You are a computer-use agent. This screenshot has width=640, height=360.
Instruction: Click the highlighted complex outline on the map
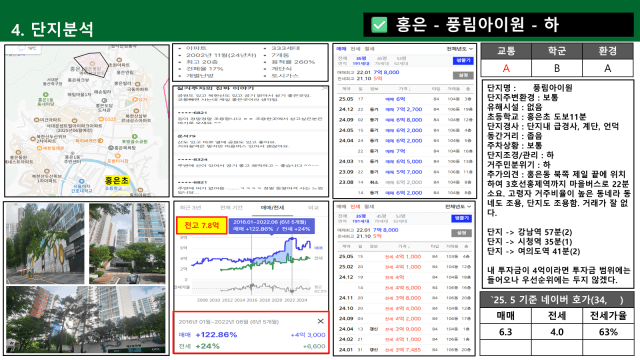click(91, 64)
